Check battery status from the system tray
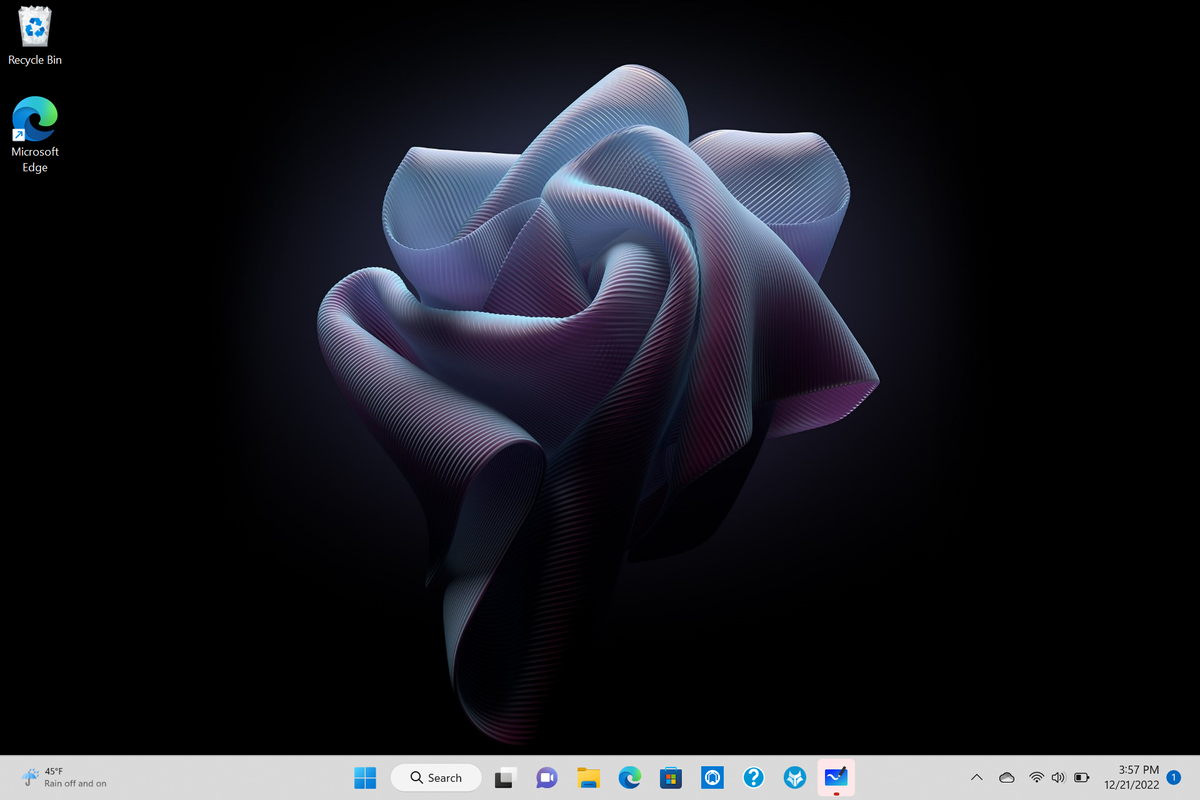The width and height of the screenshot is (1200, 800). point(1081,777)
